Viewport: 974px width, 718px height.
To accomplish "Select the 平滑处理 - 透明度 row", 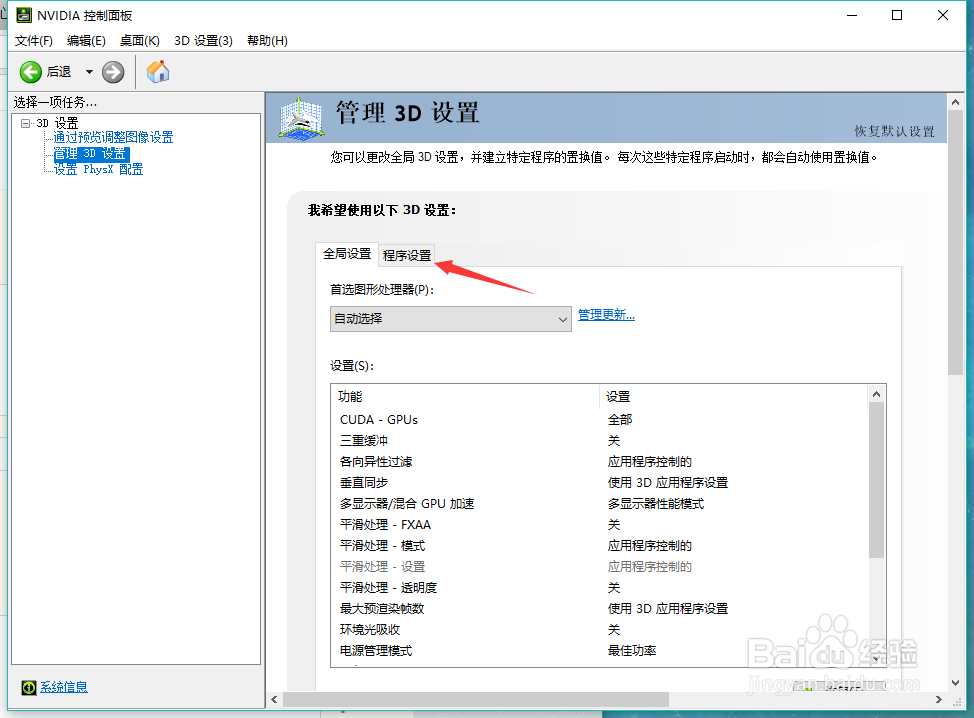I will click(x=601, y=588).
